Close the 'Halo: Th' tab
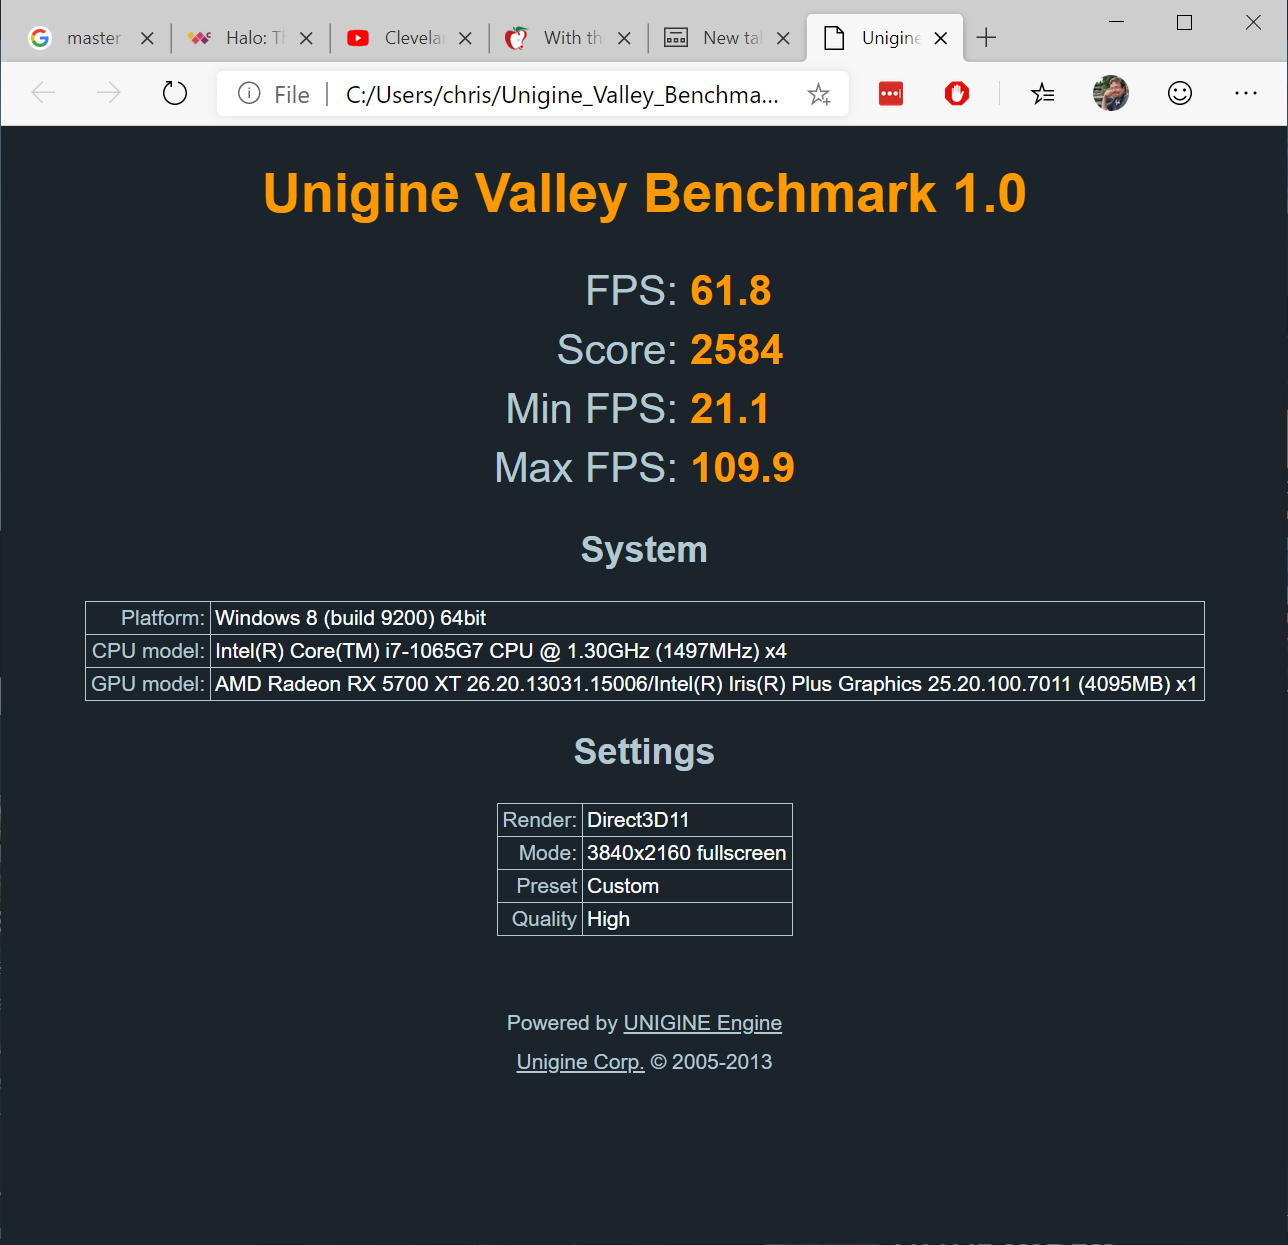The width and height of the screenshot is (1288, 1245). (306, 38)
